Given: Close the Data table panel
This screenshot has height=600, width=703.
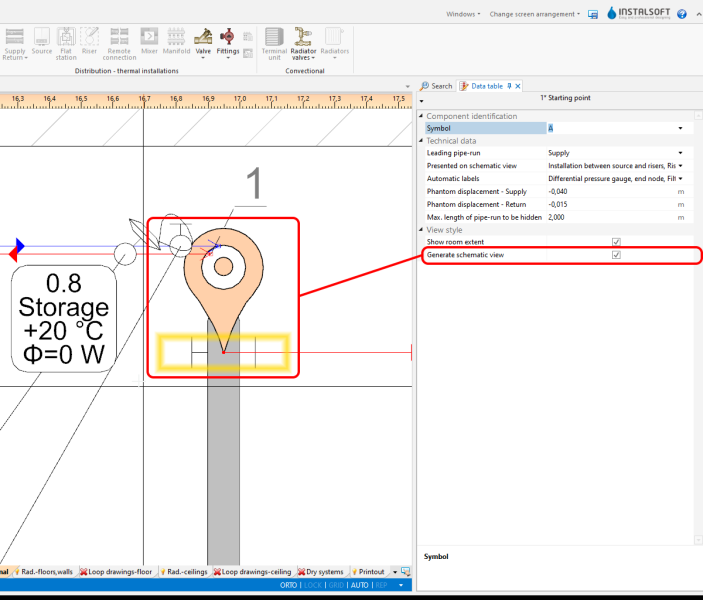Looking at the screenshot, I should (x=518, y=86).
